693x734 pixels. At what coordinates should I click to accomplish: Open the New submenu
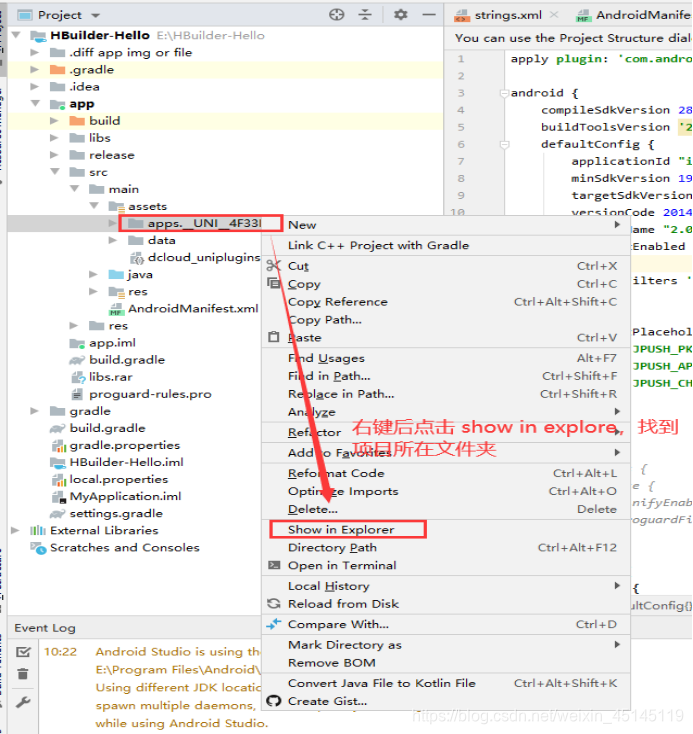(446, 225)
